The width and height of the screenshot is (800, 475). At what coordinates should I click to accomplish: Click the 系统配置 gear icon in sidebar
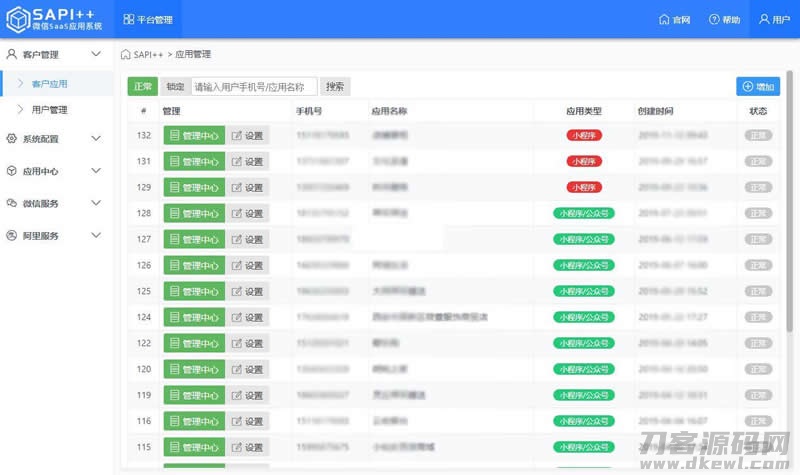12,139
